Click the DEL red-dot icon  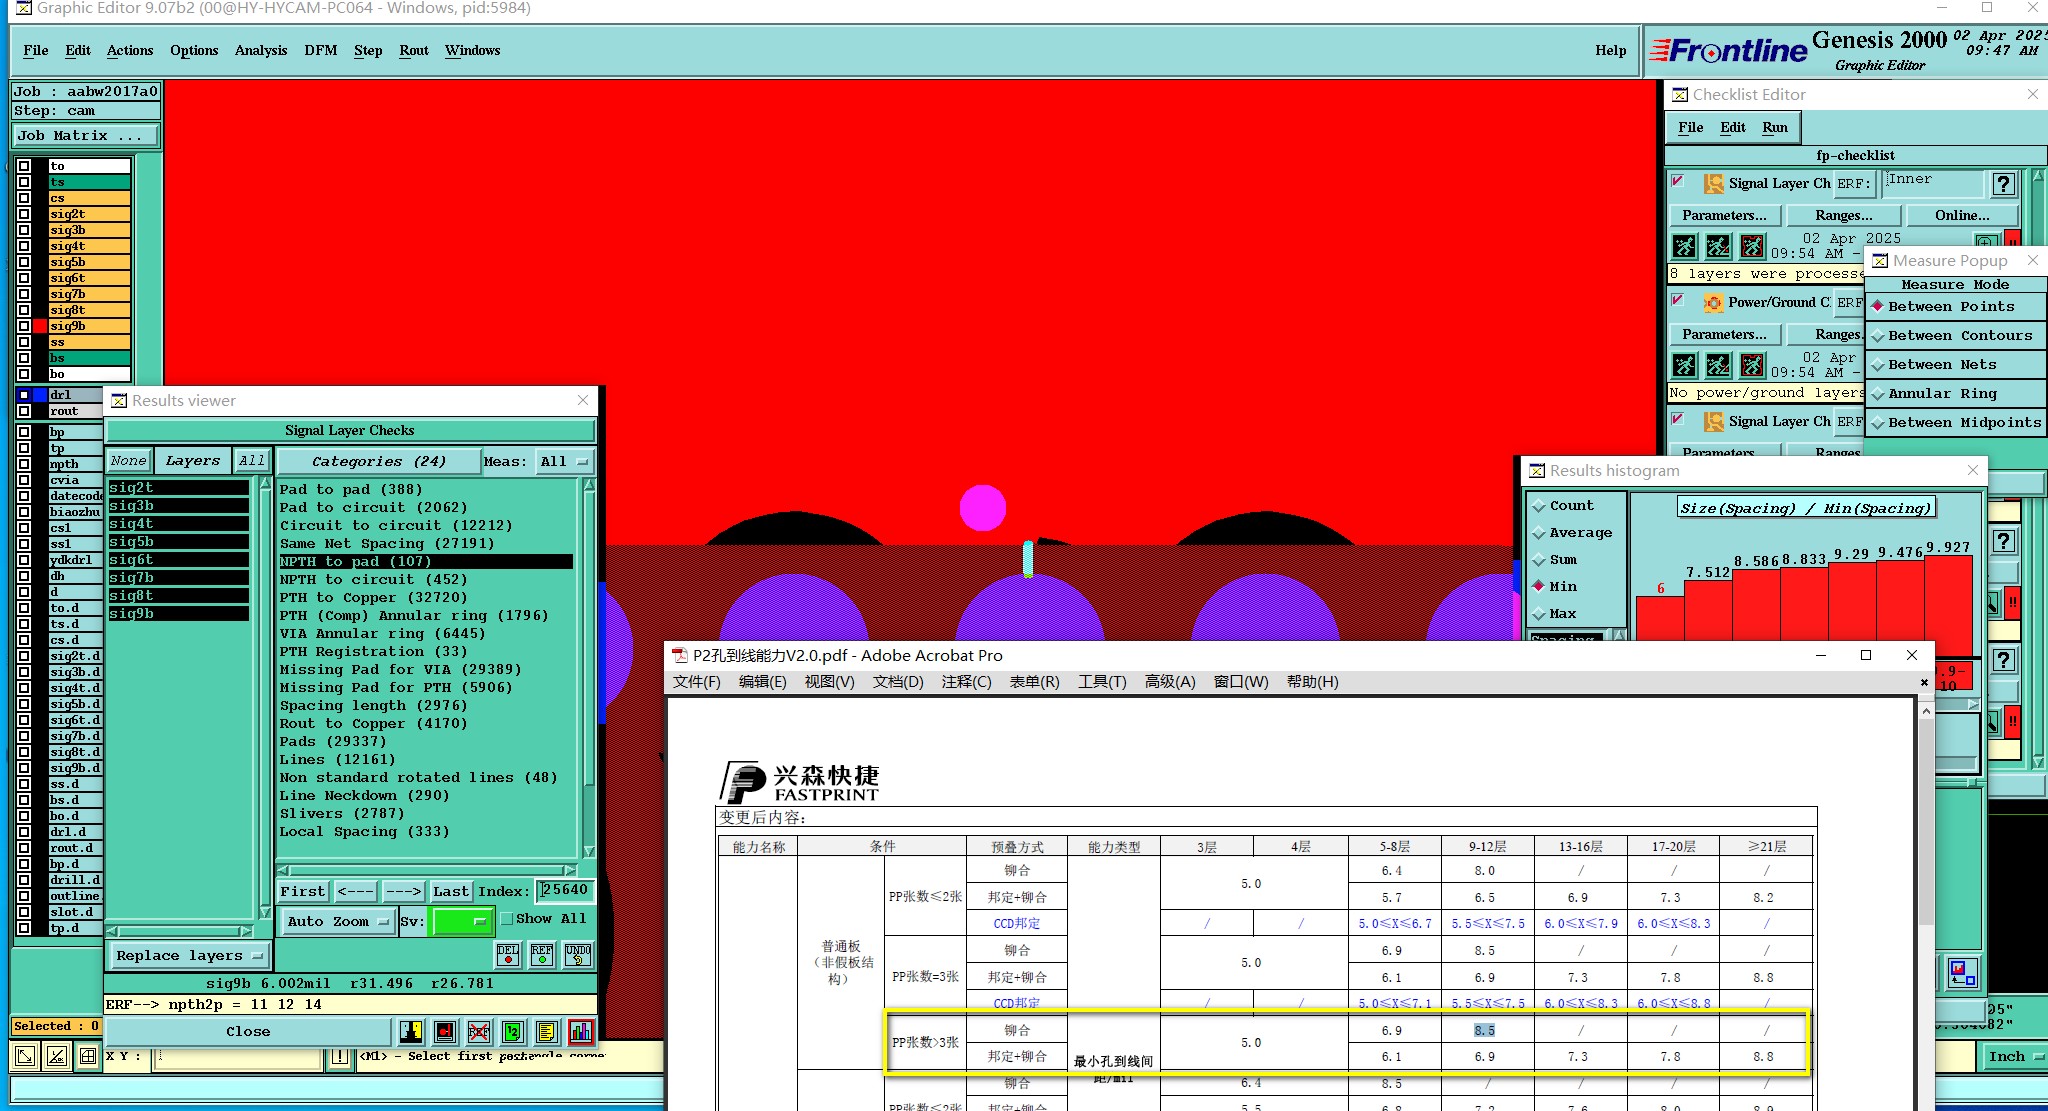(508, 955)
